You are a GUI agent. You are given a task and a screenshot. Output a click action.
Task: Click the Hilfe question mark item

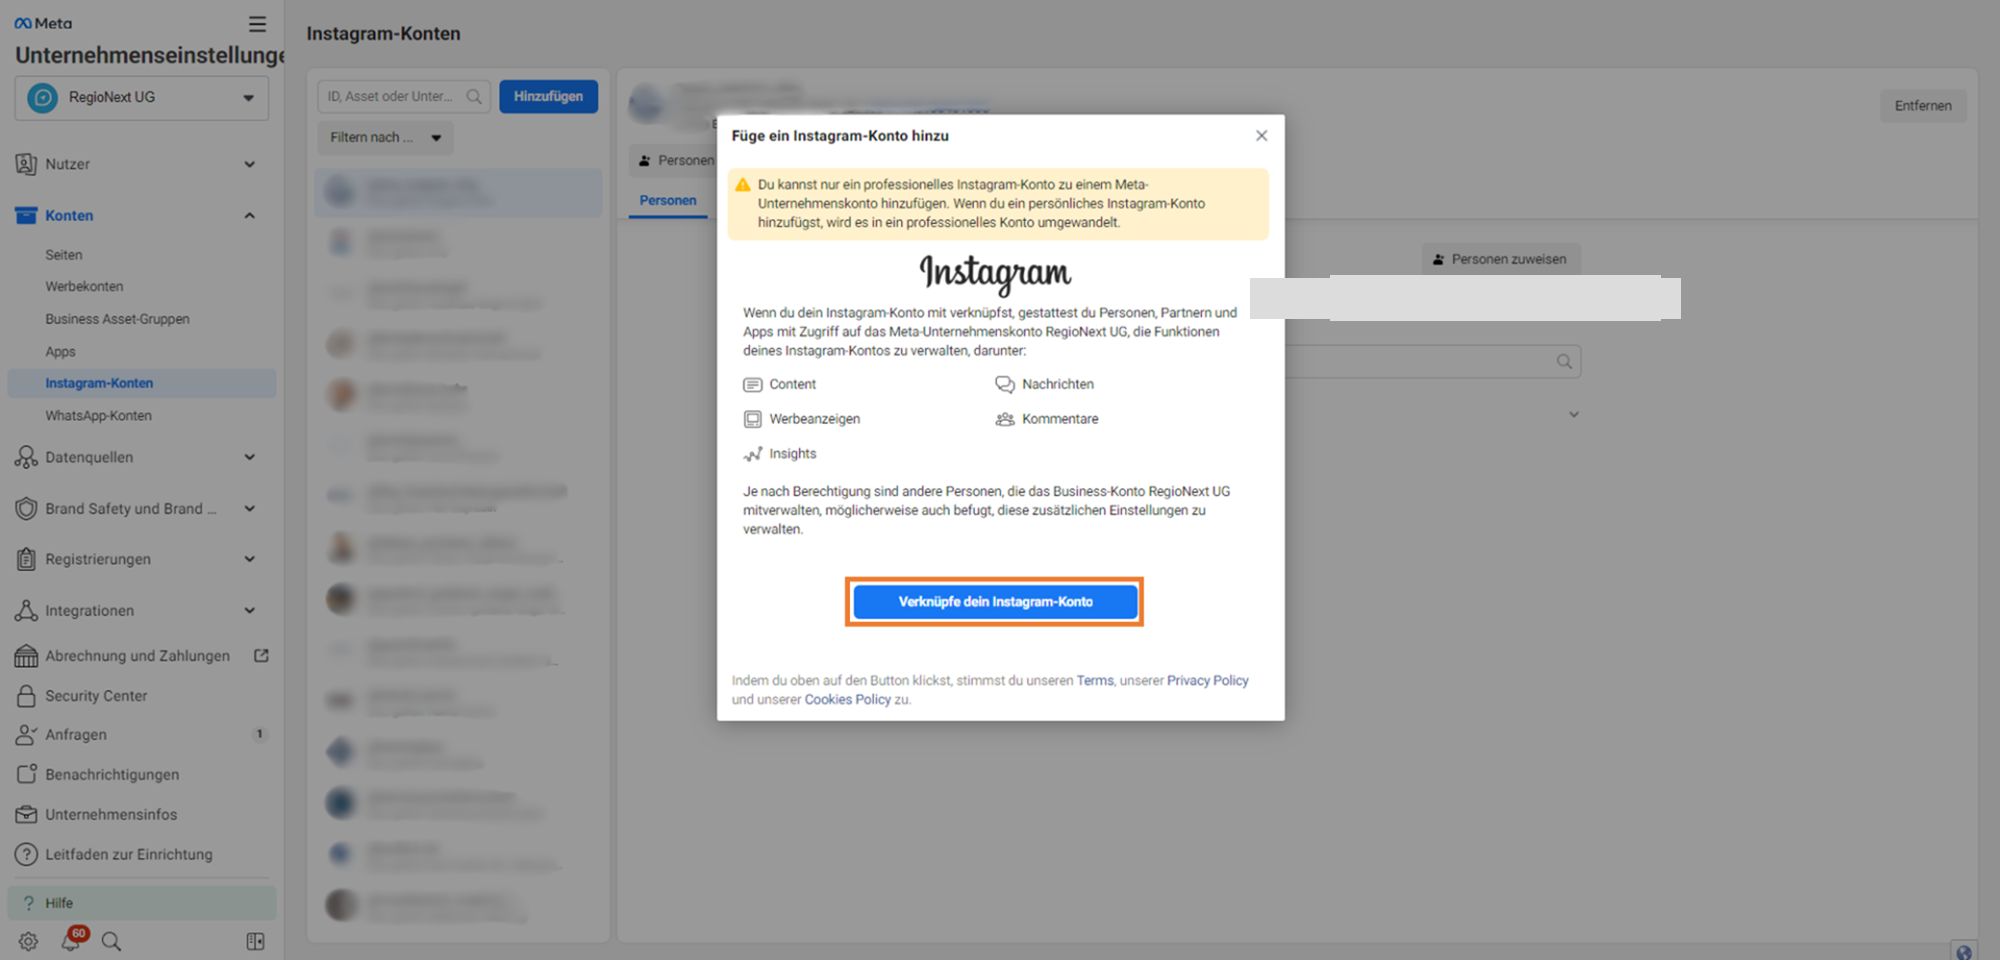coord(141,903)
